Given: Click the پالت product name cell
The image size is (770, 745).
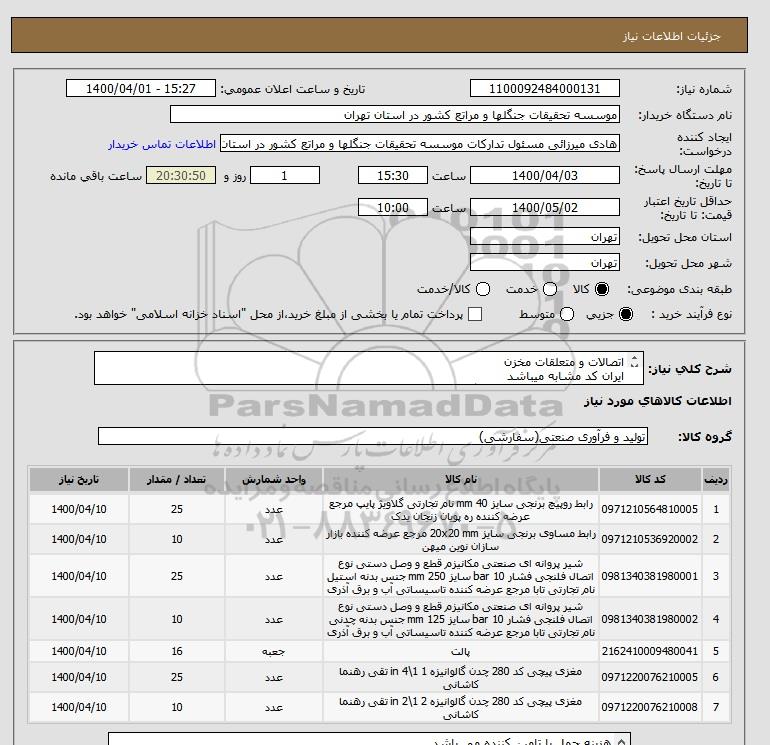Looking at the screenshot, I should [461, 652].
